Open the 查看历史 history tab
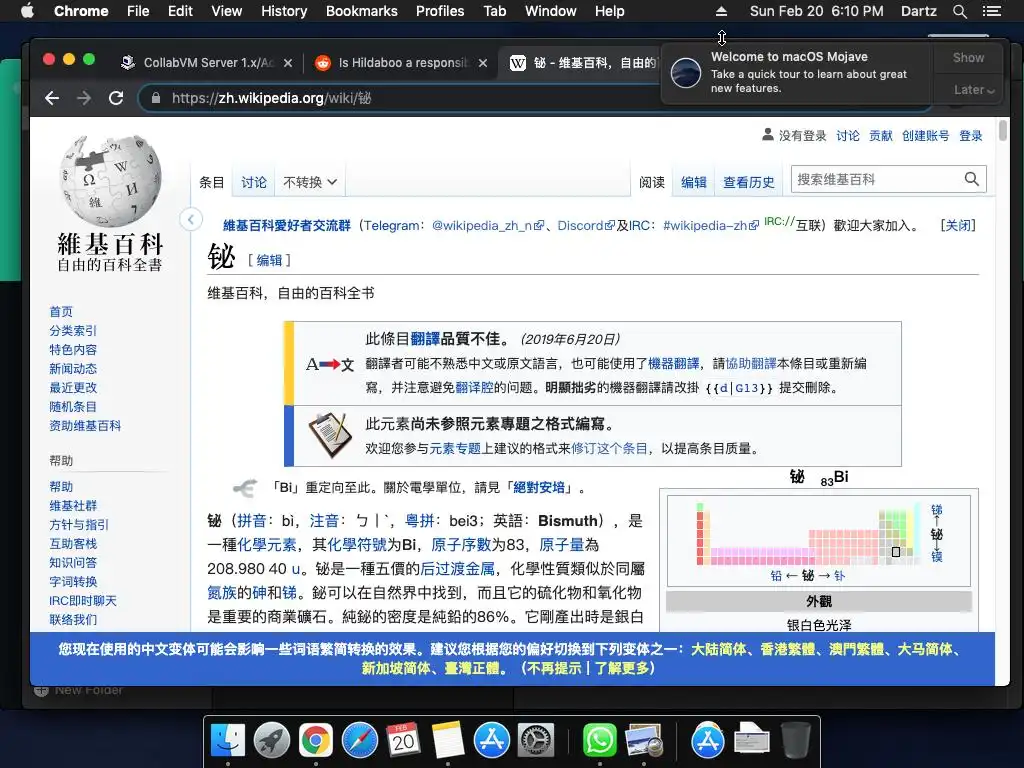This screenshot has width=1024, height=768. click(748, 182)
